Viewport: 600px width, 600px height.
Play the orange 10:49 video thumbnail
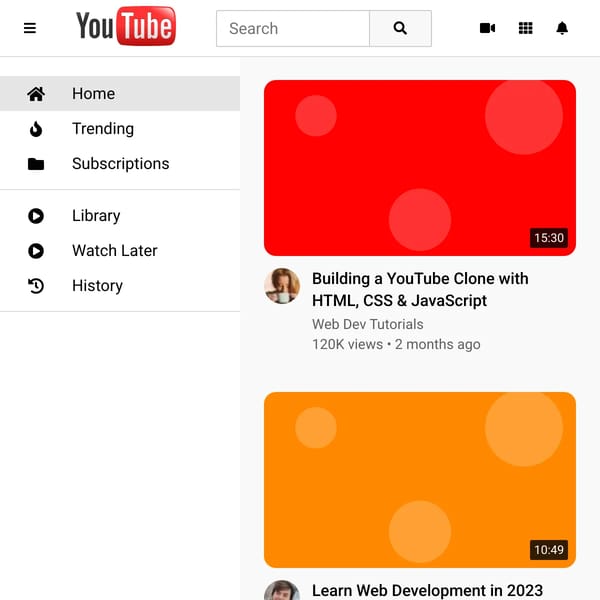tap(420, 480)
